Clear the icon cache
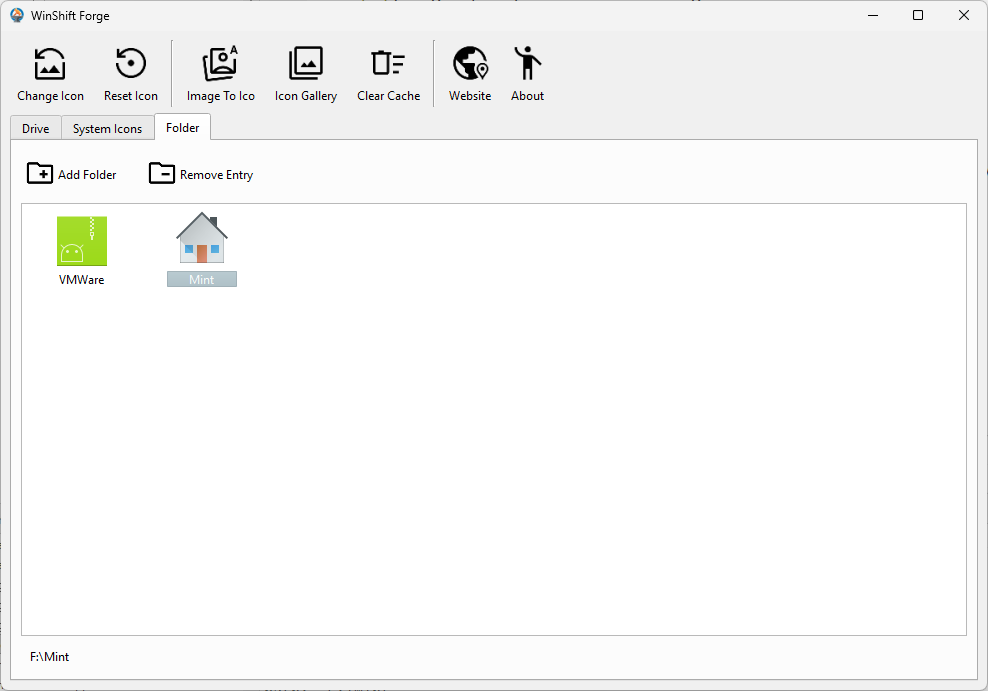 388,74
